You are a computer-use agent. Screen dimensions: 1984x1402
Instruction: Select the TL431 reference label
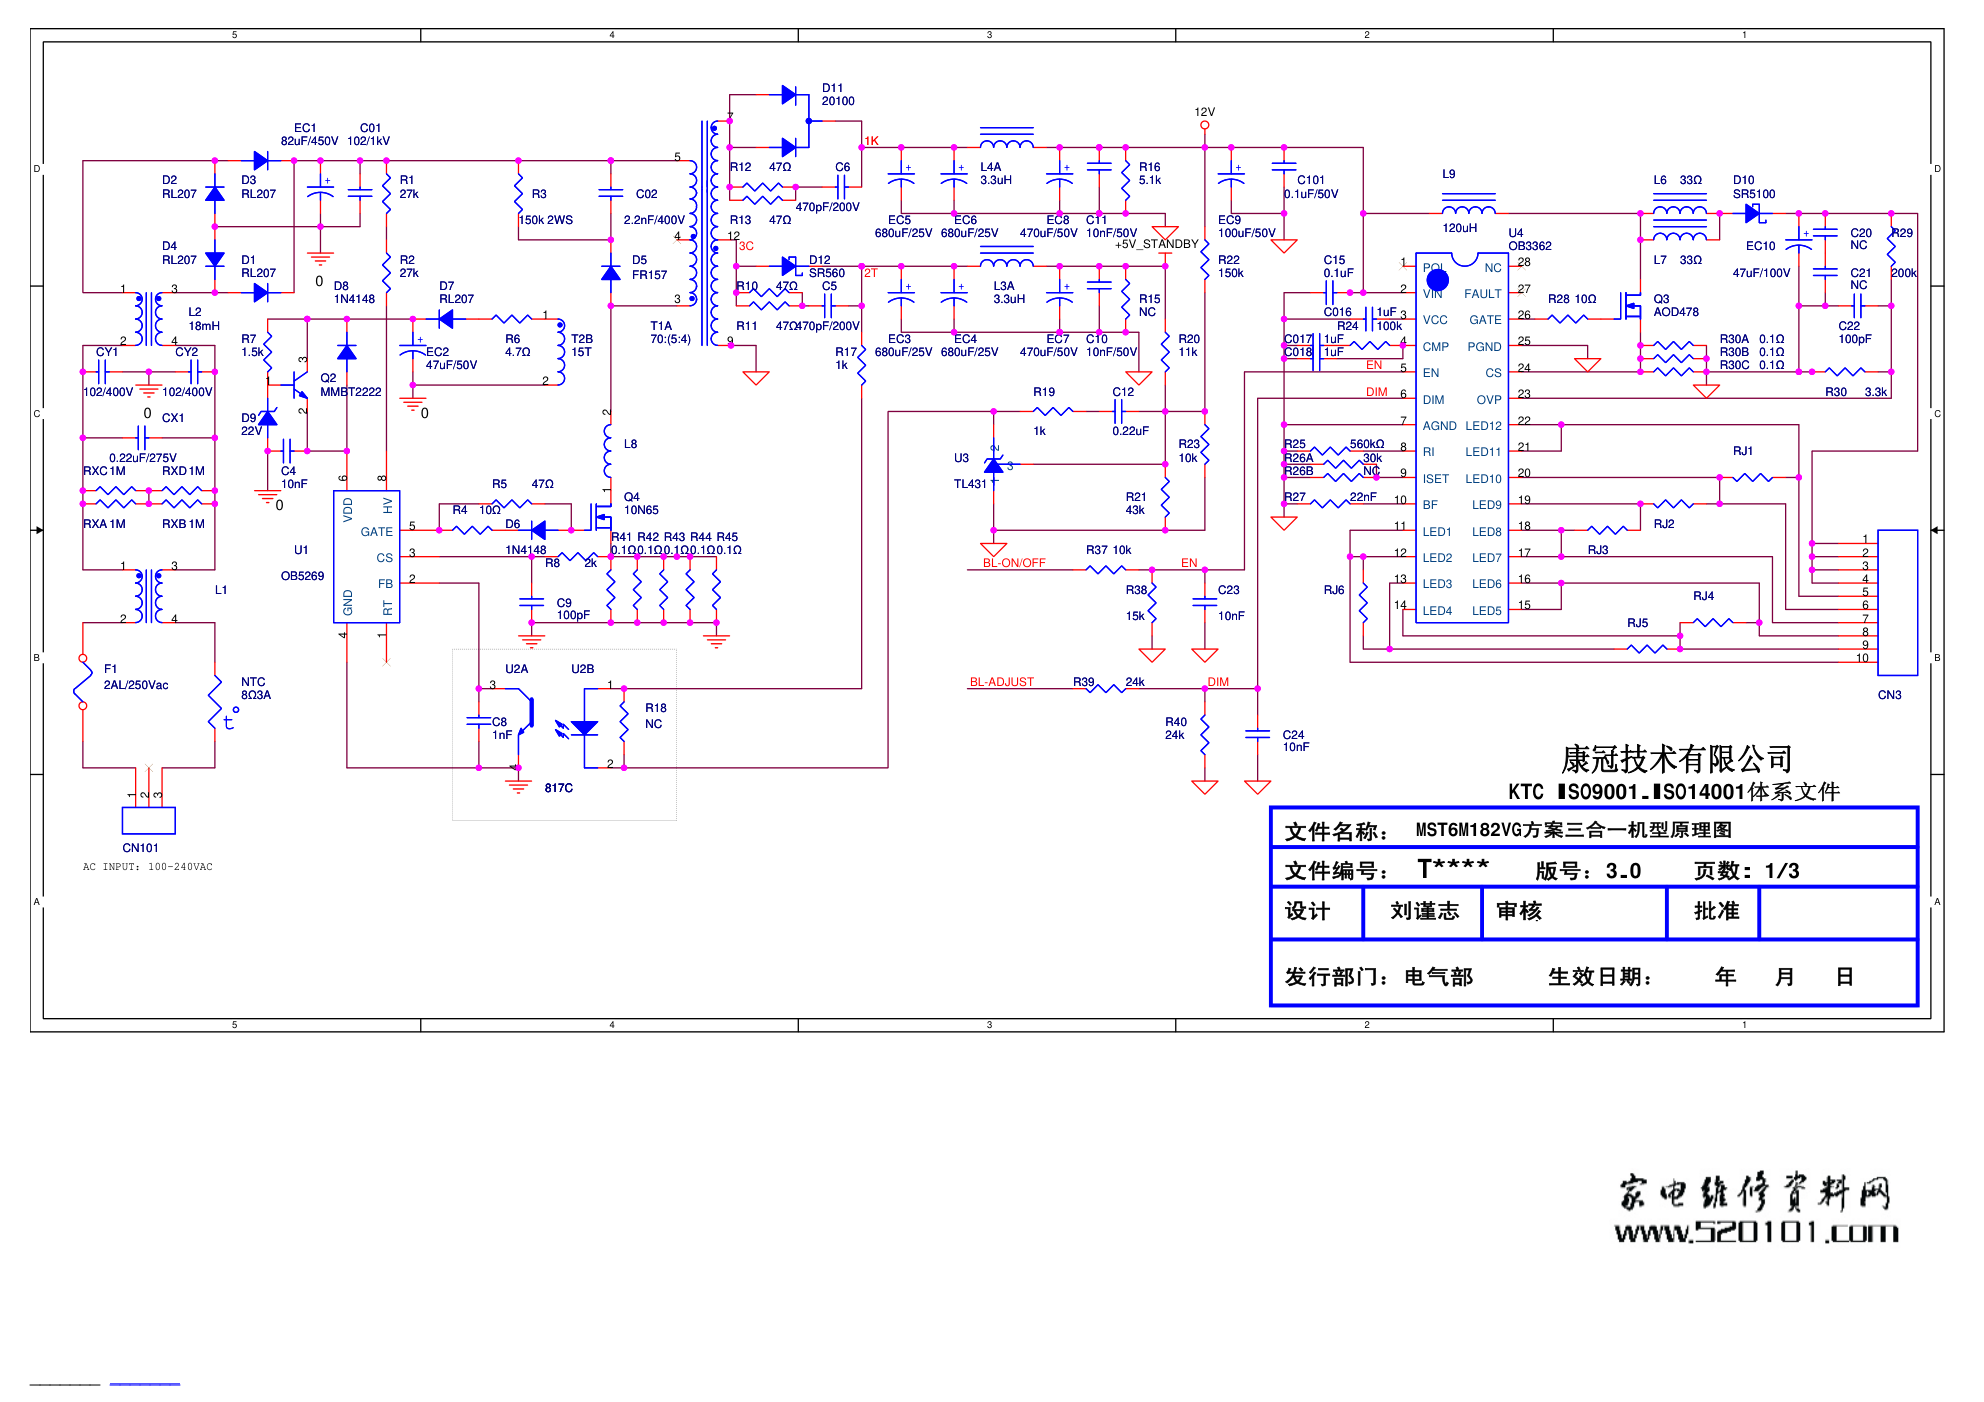pos(970,484)
